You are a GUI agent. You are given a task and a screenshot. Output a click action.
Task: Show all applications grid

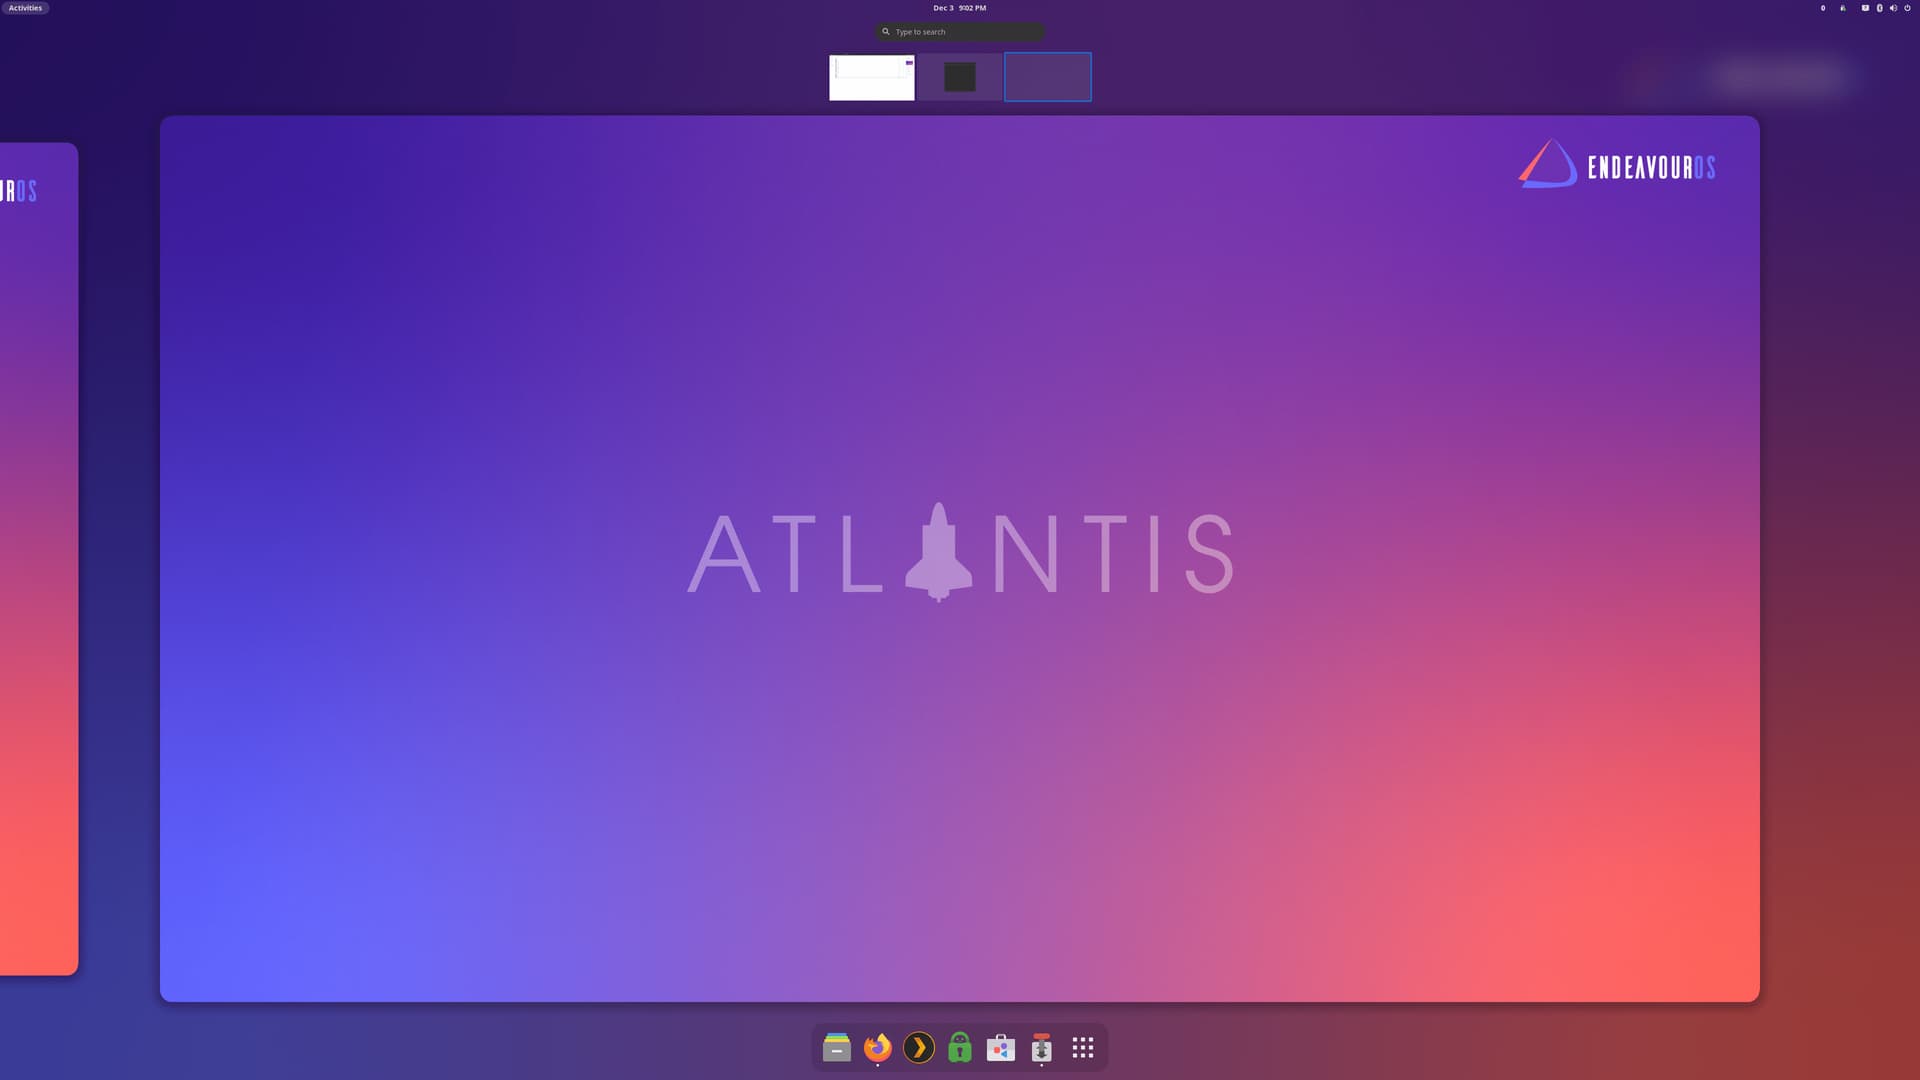[1083, 1047]
